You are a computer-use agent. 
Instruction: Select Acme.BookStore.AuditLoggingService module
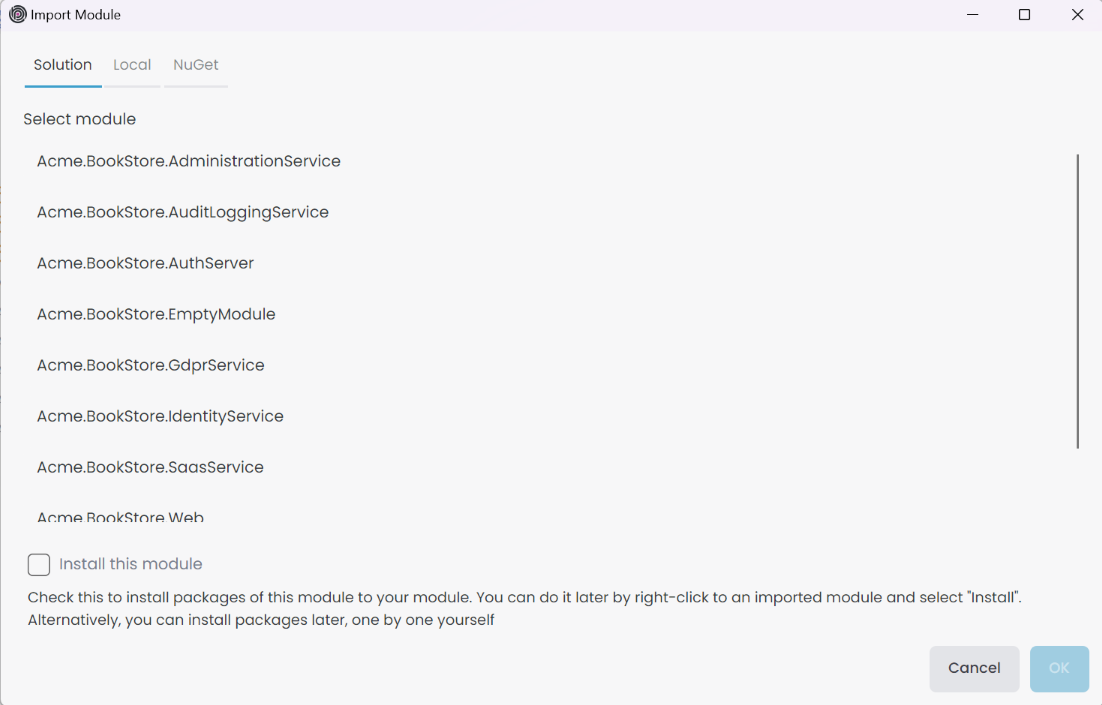click(x=182, y=212)
